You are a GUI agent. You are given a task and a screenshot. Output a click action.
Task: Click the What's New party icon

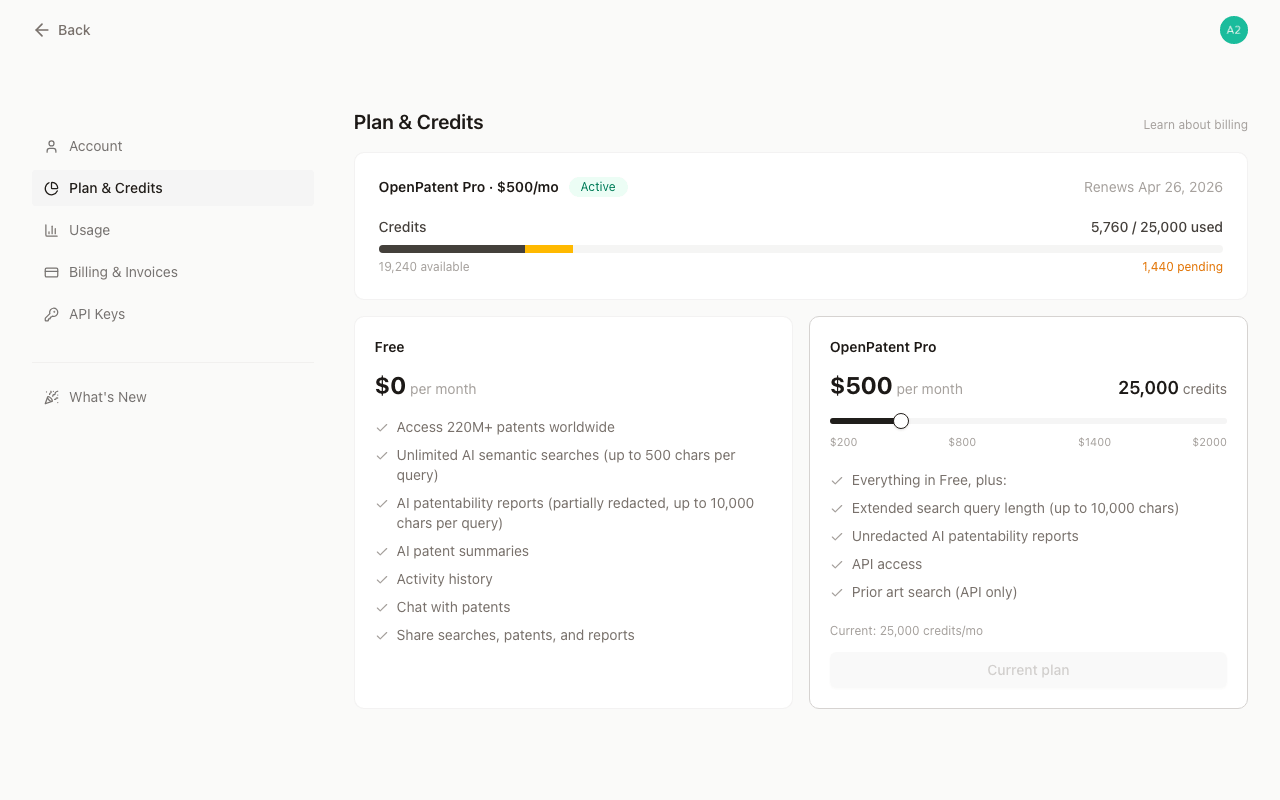51,397
